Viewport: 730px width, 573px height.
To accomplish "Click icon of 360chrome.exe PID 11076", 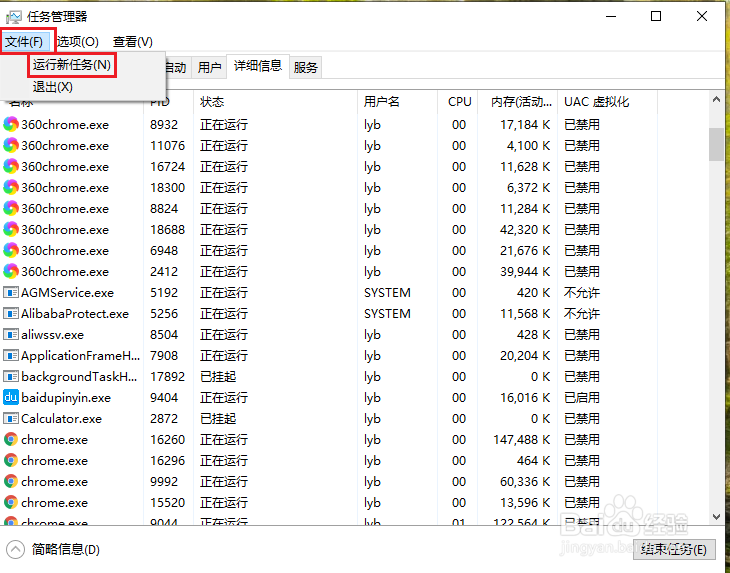I will [11, 145].
